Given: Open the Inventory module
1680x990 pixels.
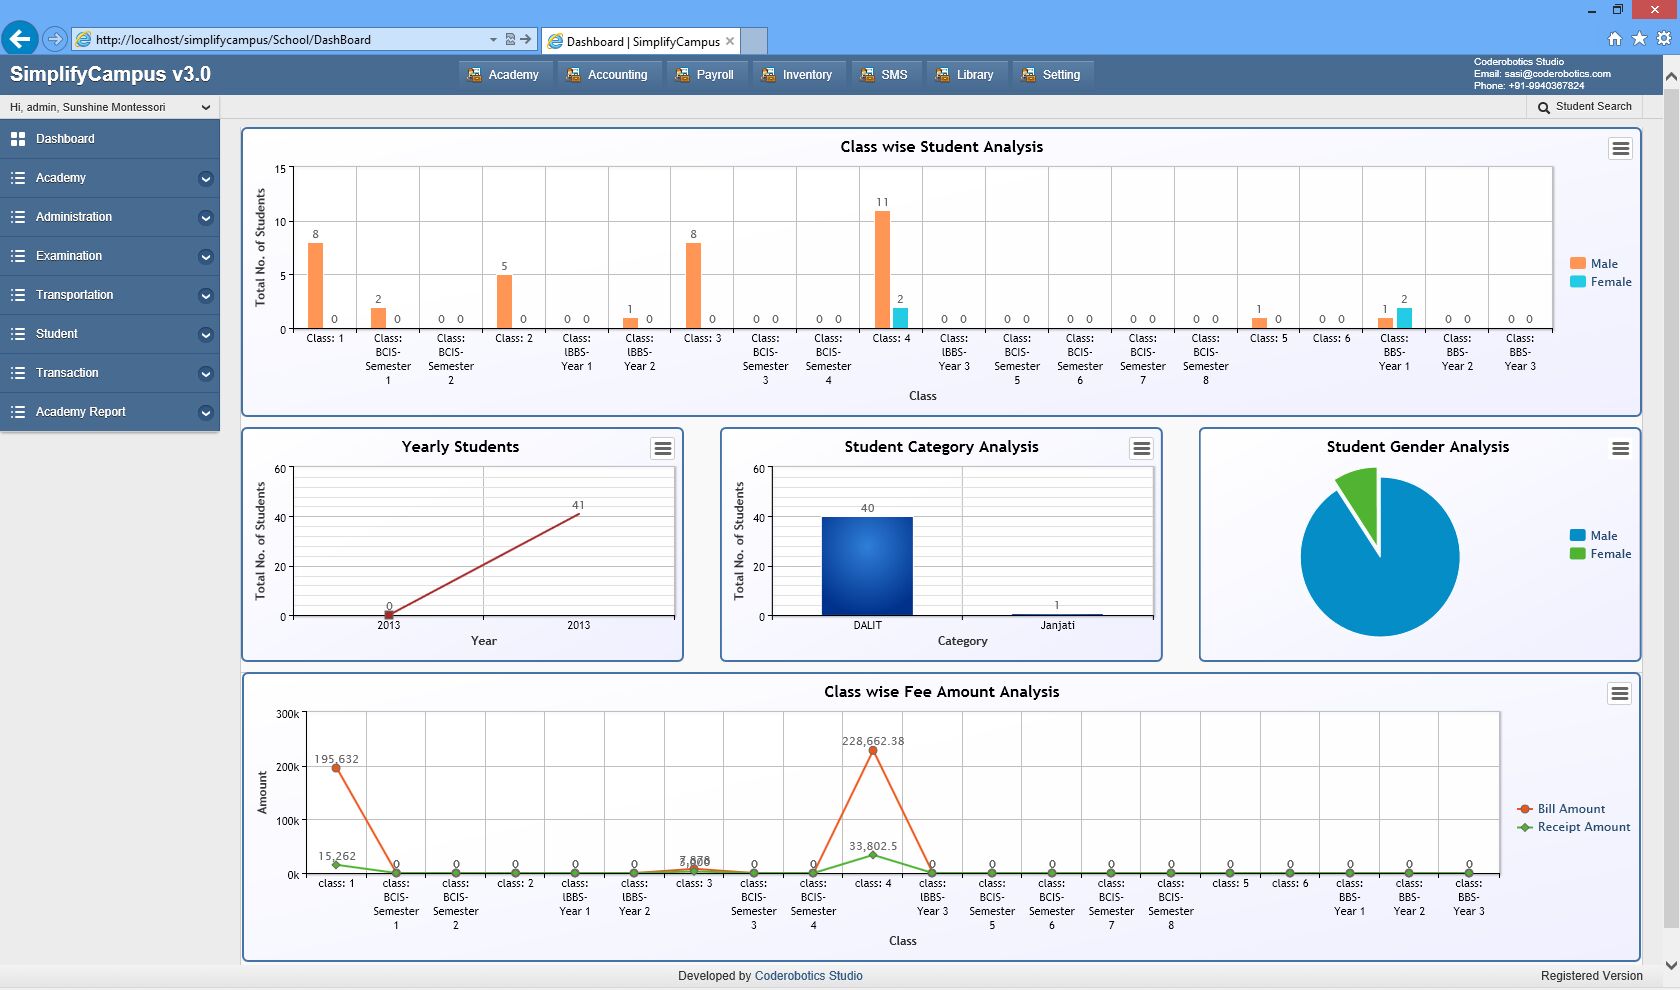Looking at the screenshot, I should [797, 73].
